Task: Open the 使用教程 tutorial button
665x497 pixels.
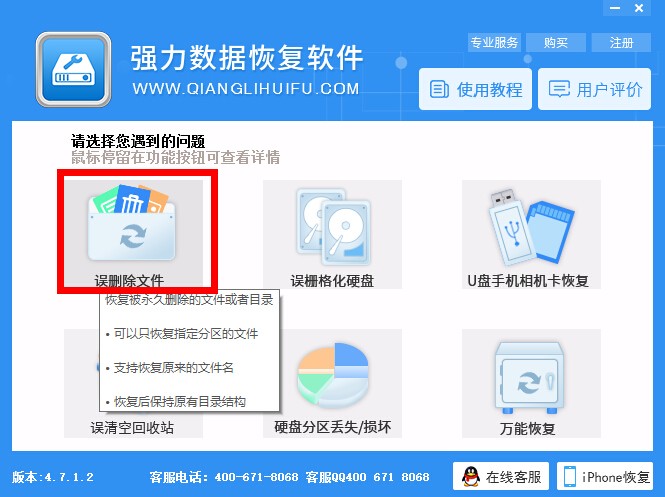Action: 475,89
